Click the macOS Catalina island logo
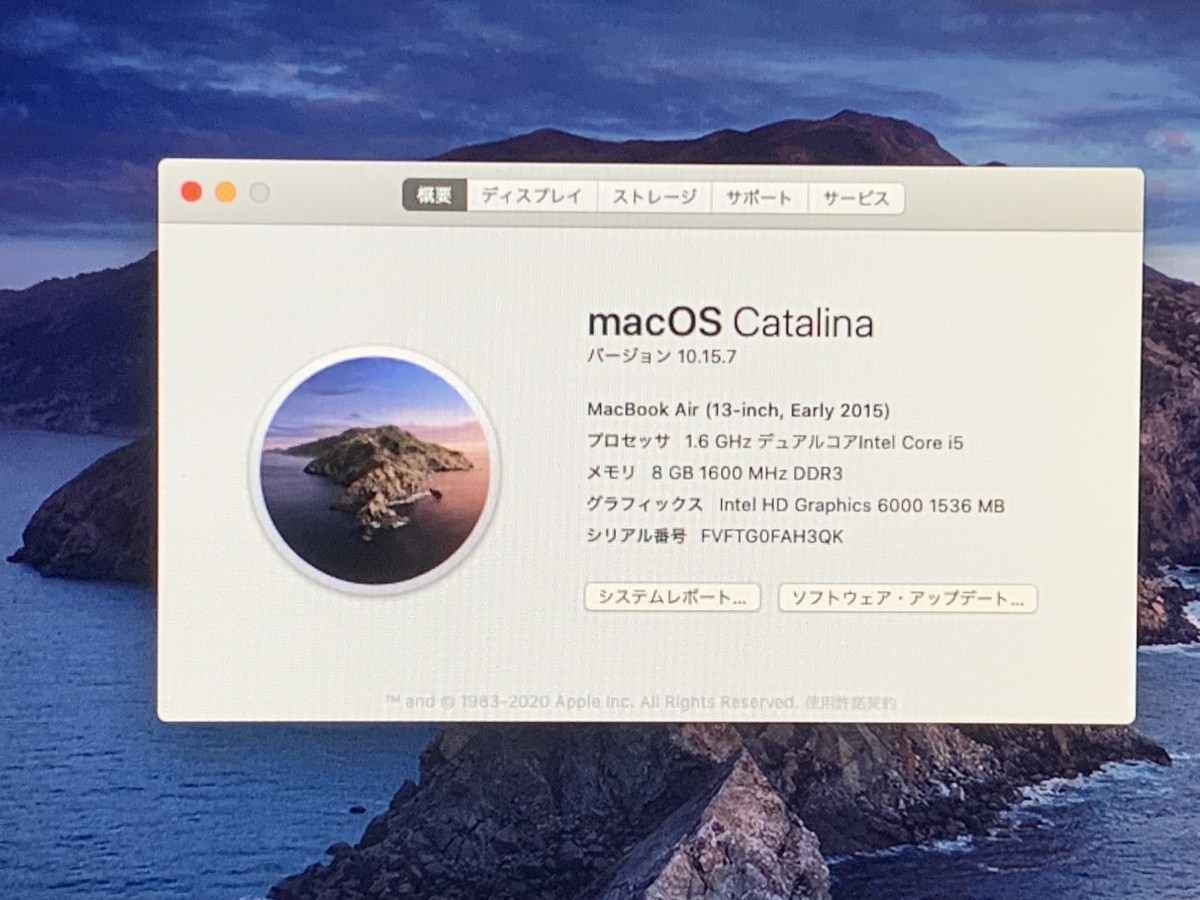Screen dimensions: 1200x900 click(x=375, y=471)
